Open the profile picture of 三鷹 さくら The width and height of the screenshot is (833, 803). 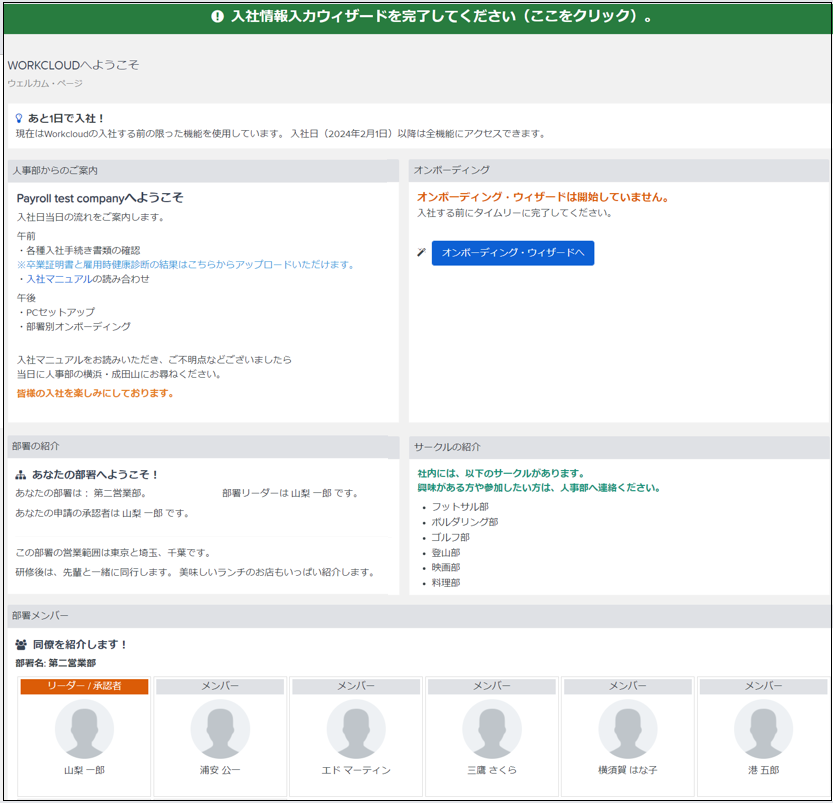(x=492, y=729)
